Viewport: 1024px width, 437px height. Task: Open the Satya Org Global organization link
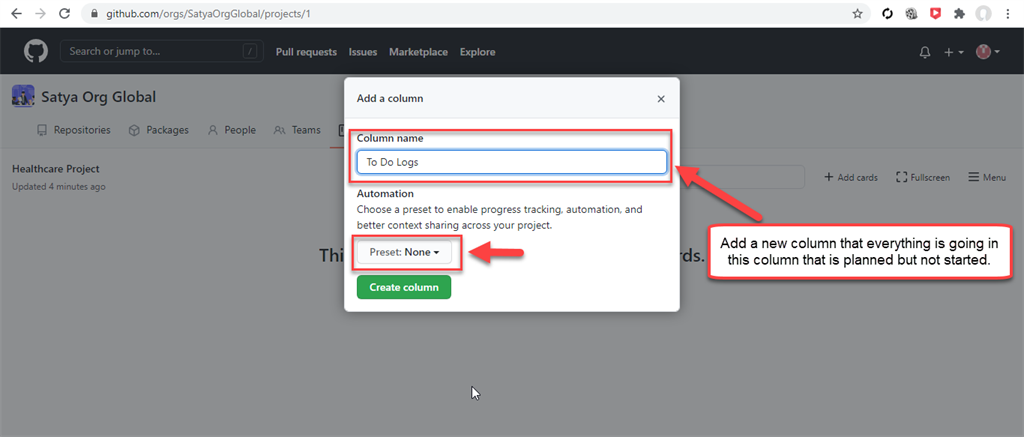(99, 97)
